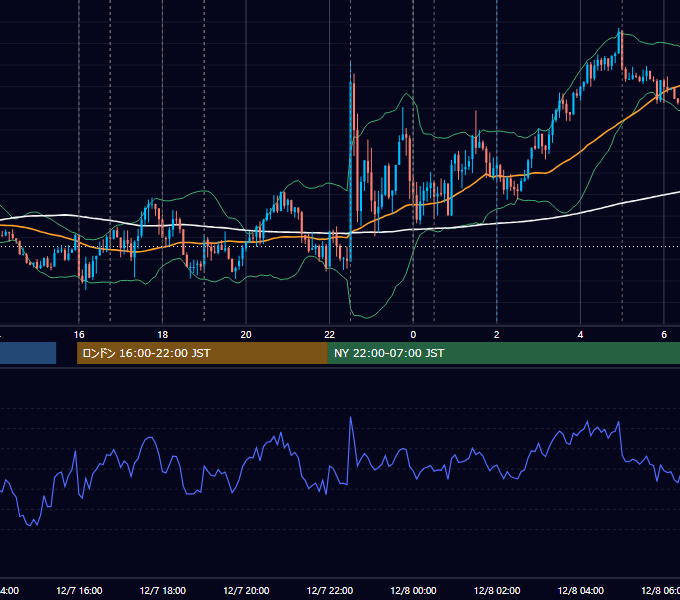The width and height of the screenshot is (680, 600).
Task: Click the '0' hour label on price chart axis
Action: 413,335
